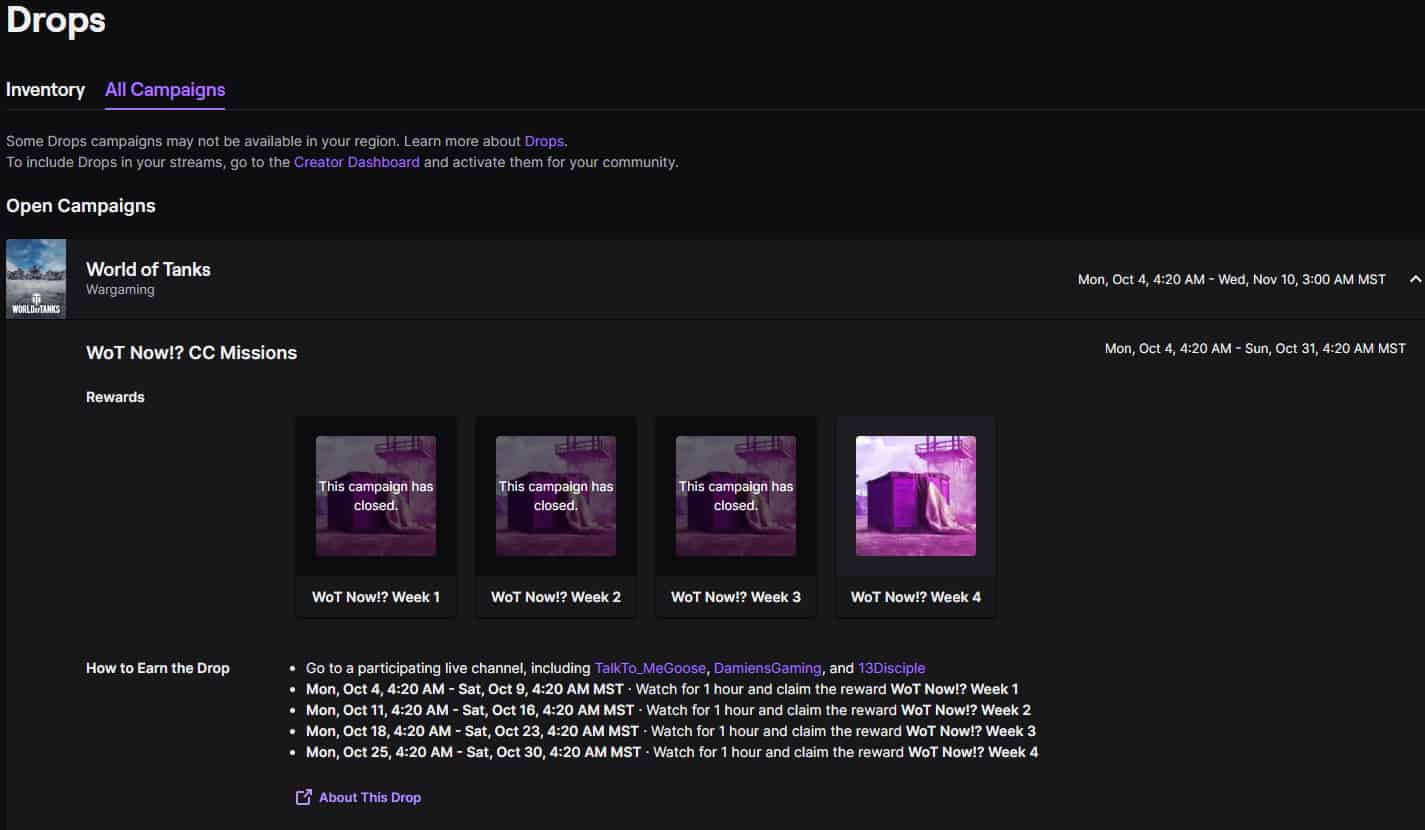Select the All Campaigns tab
The height and width of the screenshot is (830, 1425).
(165, 89)
